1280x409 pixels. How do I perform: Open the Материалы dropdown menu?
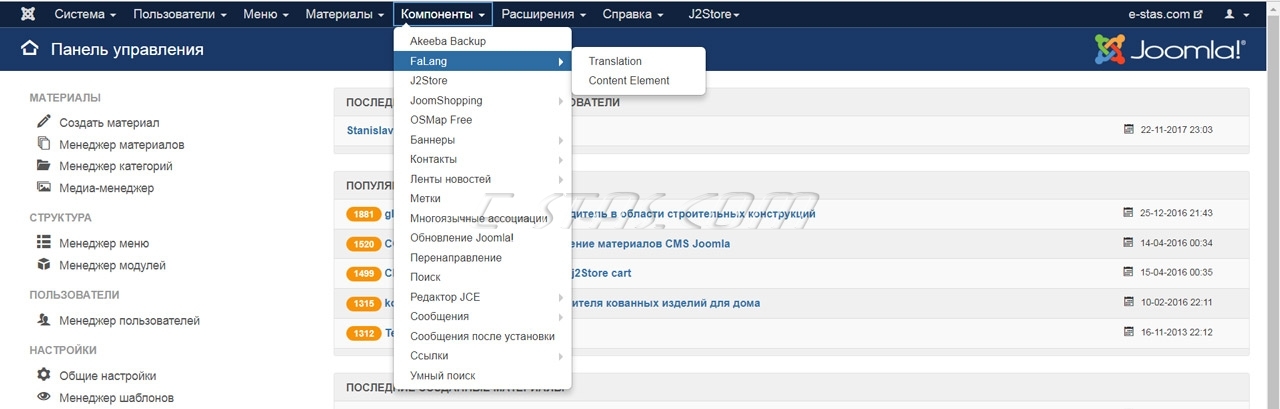coord(345,15)
